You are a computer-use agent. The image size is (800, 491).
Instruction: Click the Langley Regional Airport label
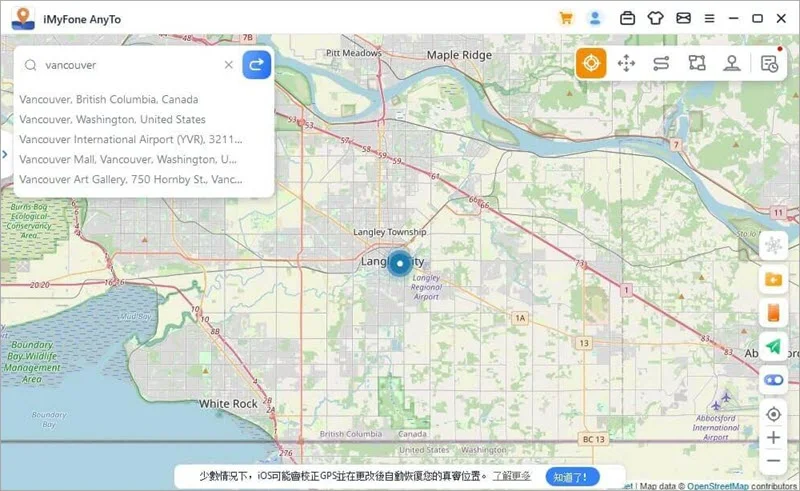point(426,287)
